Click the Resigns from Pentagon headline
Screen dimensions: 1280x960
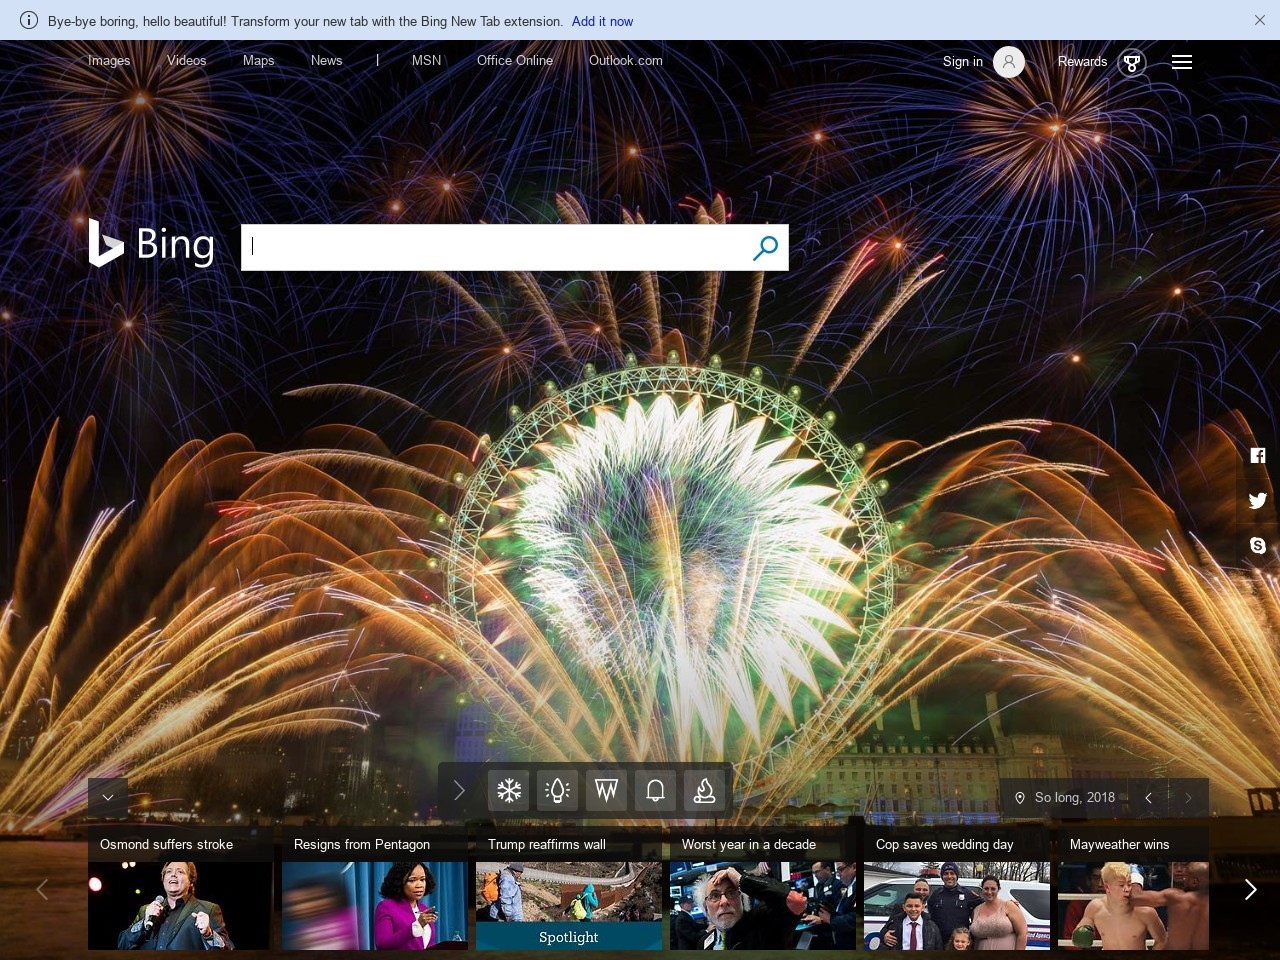[362, 844]
